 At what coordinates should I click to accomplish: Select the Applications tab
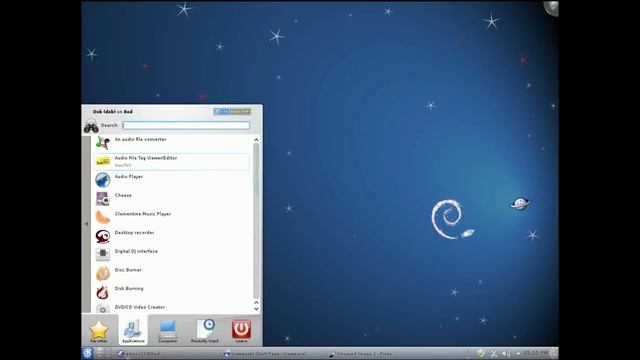(x=133, y=331)
